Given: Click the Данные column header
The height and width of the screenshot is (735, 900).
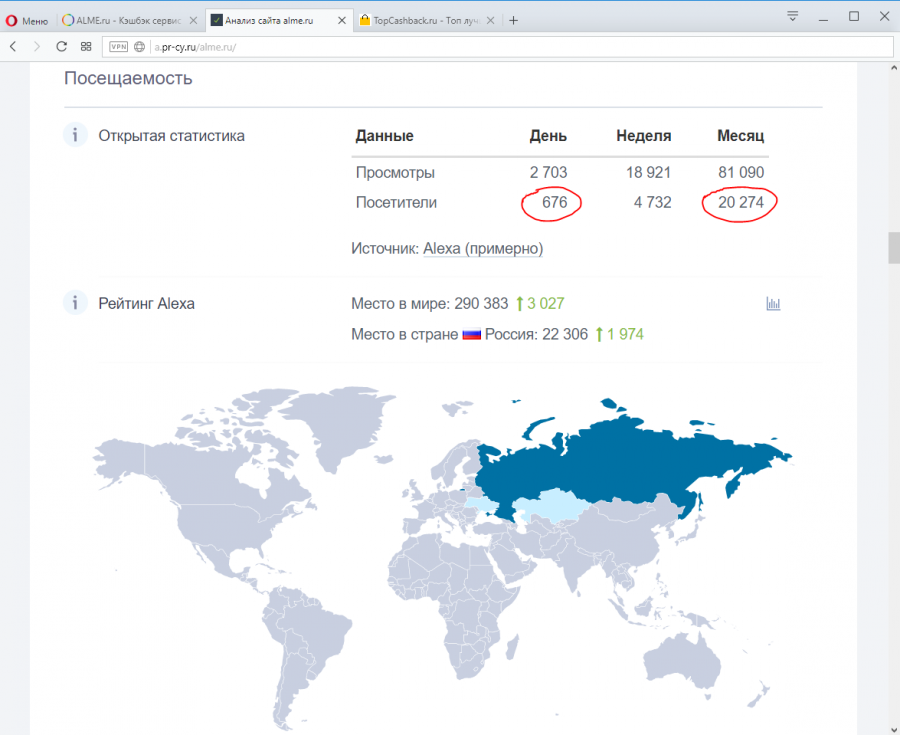Looking at the screenshot, I should (385, 136).
